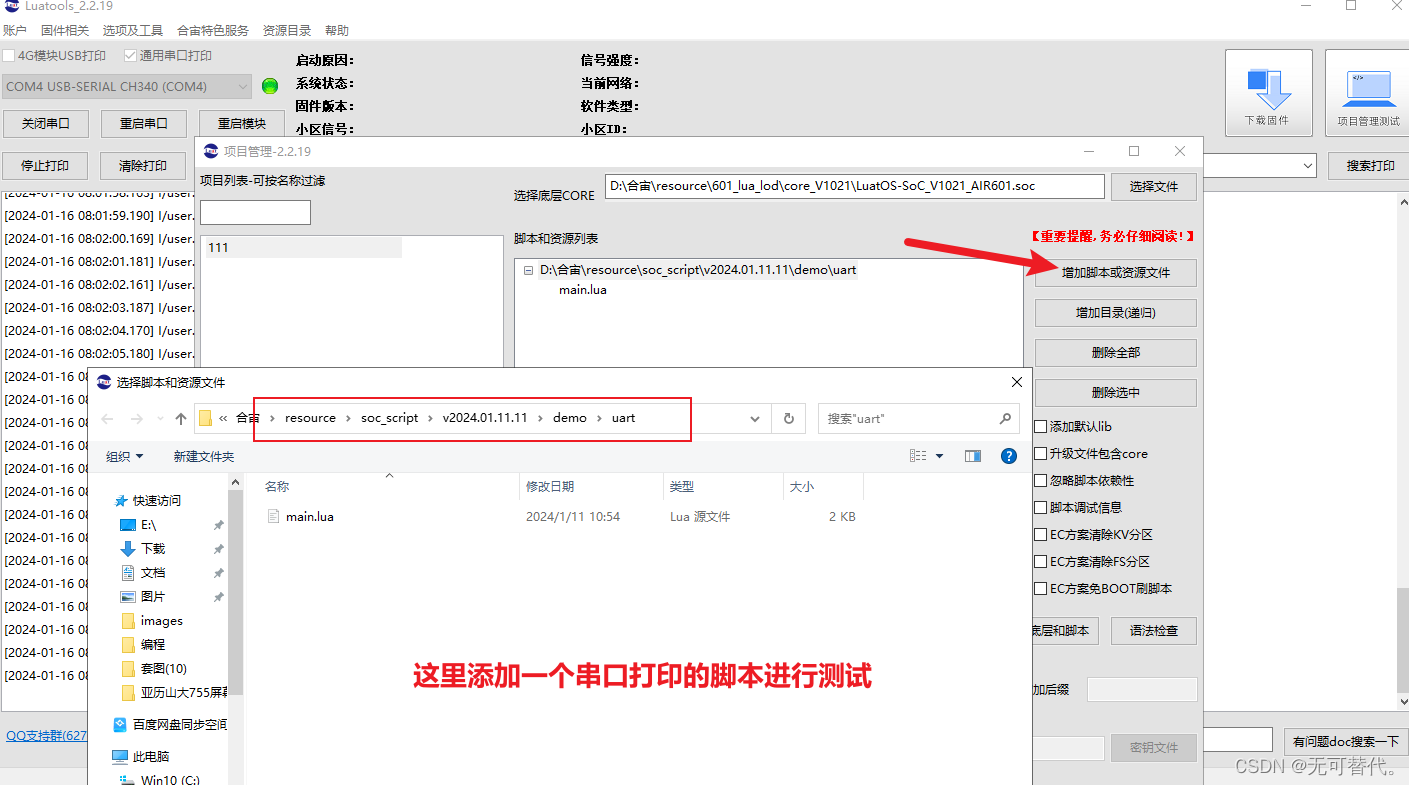Go forward in file dialog
The height and width of the screenshot is (785, 1409).
tap(138, 419)
